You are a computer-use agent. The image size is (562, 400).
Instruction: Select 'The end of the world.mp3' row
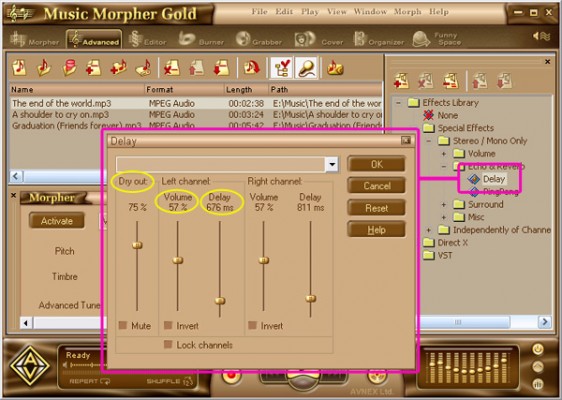click(196, 104)
